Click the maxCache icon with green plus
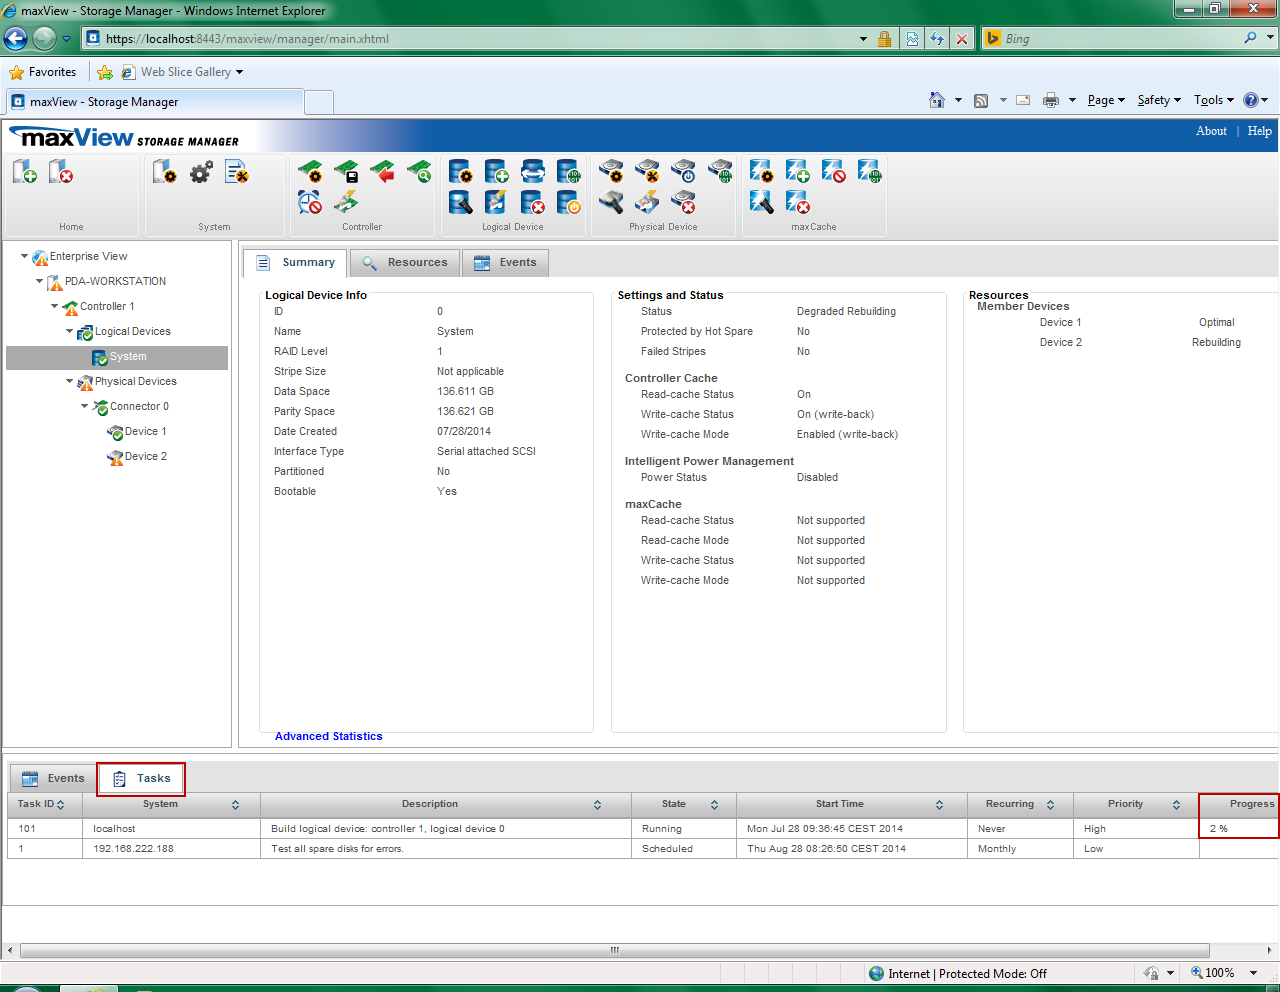 [x=797, y=172]
